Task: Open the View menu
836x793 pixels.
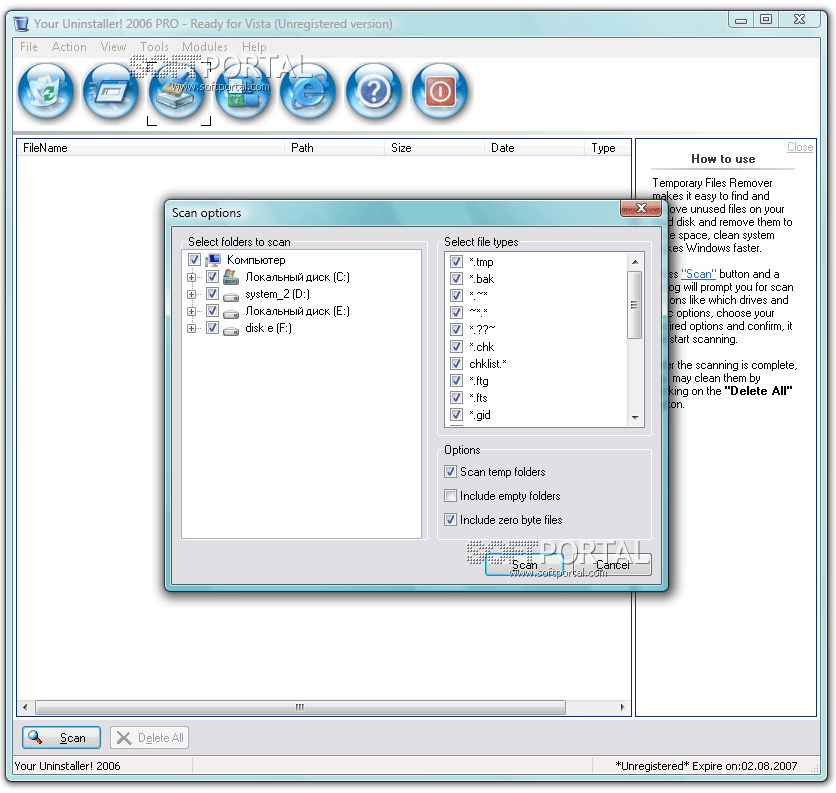Action: tap(113, 47)
